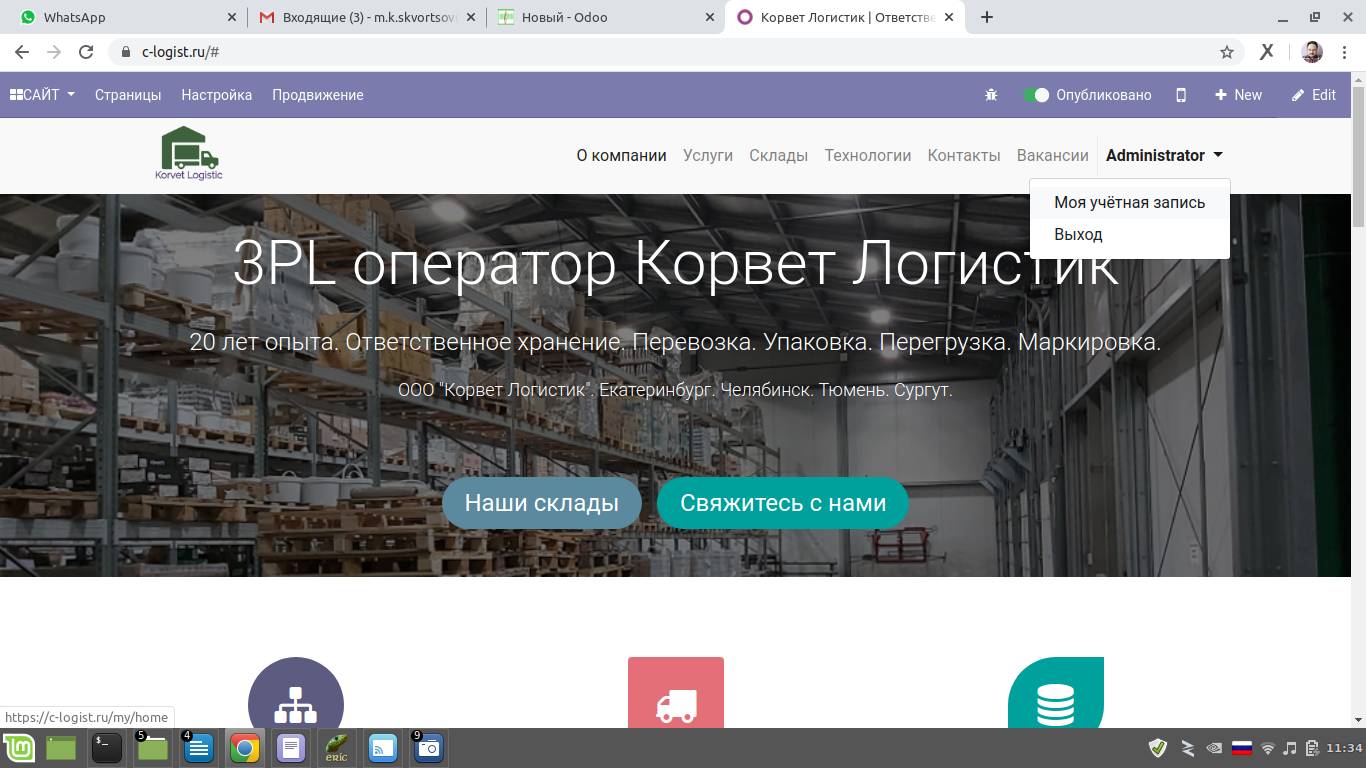Screen dimensions: 1366x768
Task: Launch Terminal from the taskbar
Action: click(107, 748)
